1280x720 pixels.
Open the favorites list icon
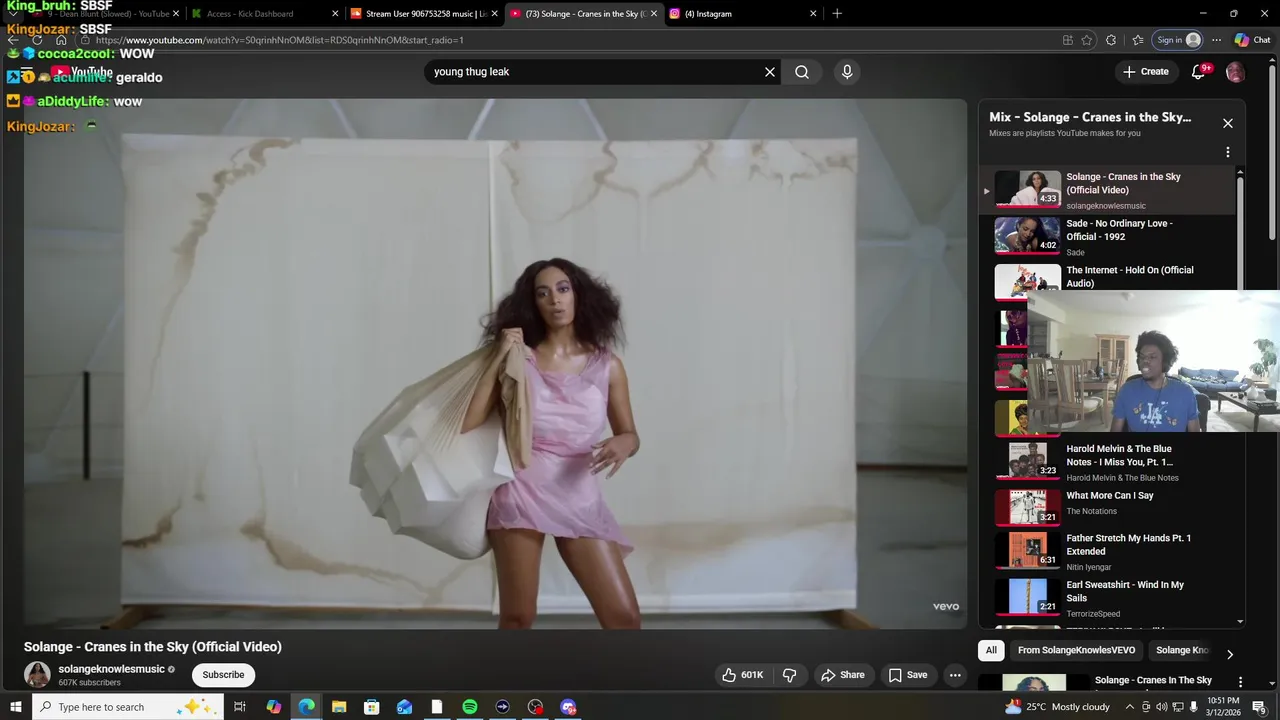(x=1138, y=40)
